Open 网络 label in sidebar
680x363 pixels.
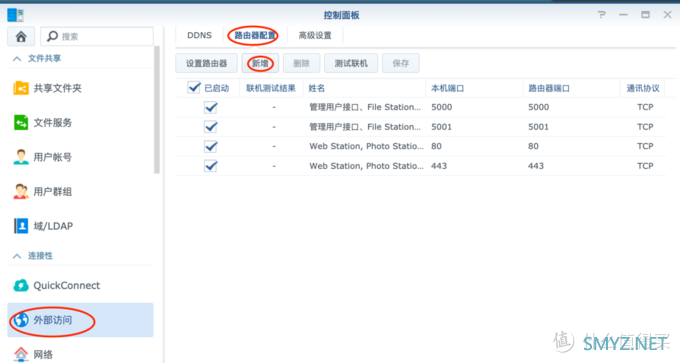(x=43, y=354)
